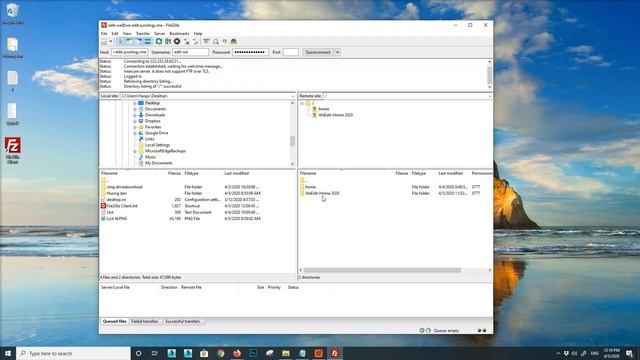Open FileZilla Client desktop shortcut
This screenshot has width=640, height=360.
coord(13,150)
